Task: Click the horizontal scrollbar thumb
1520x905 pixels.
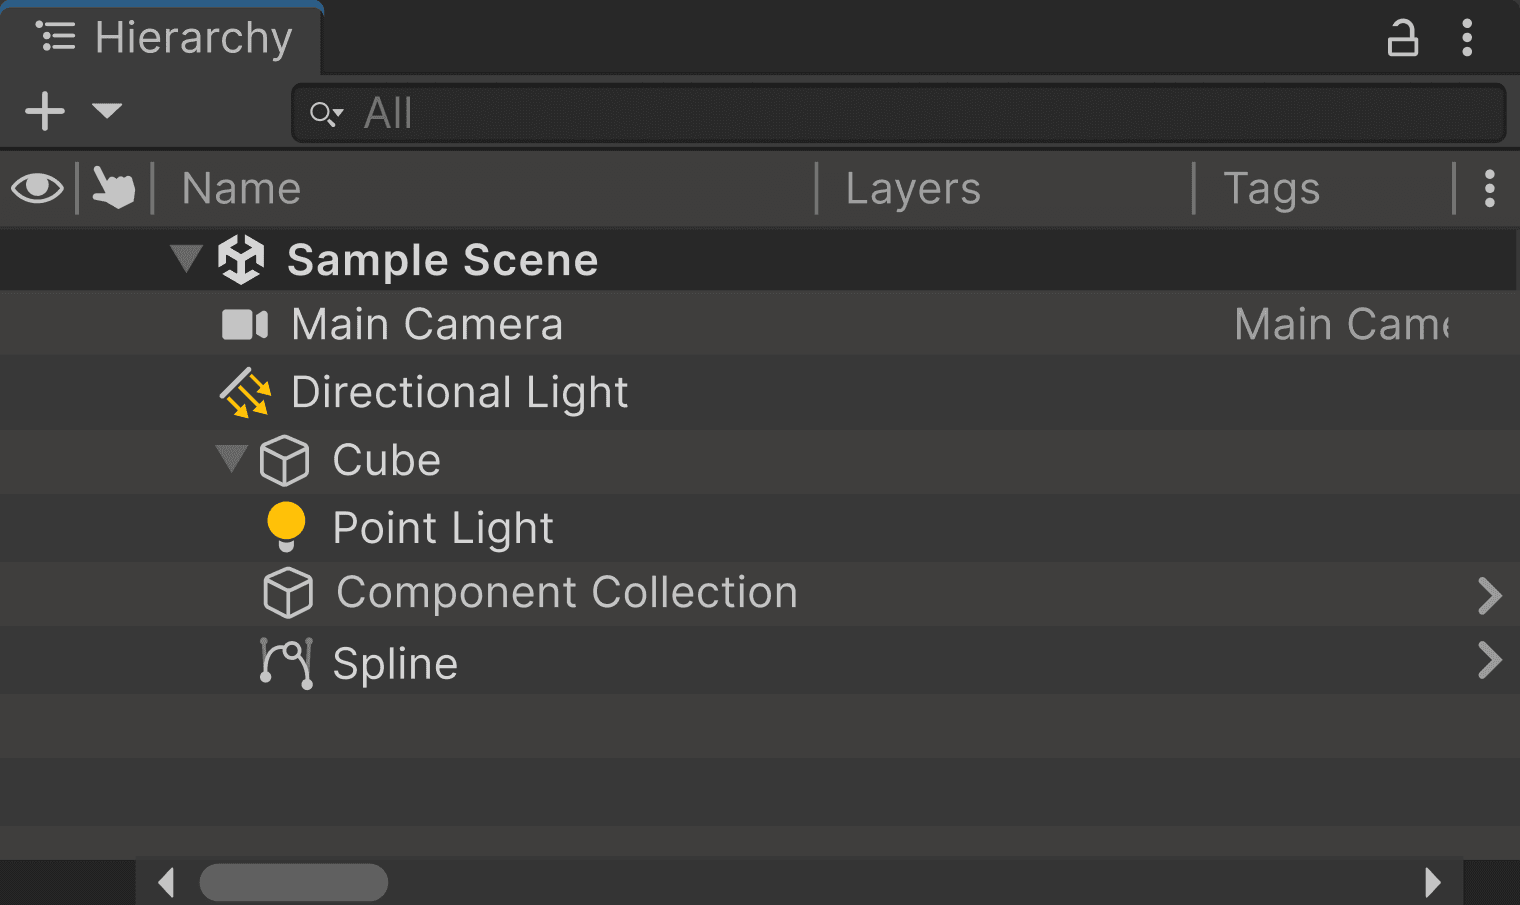Action: [294, 882]
